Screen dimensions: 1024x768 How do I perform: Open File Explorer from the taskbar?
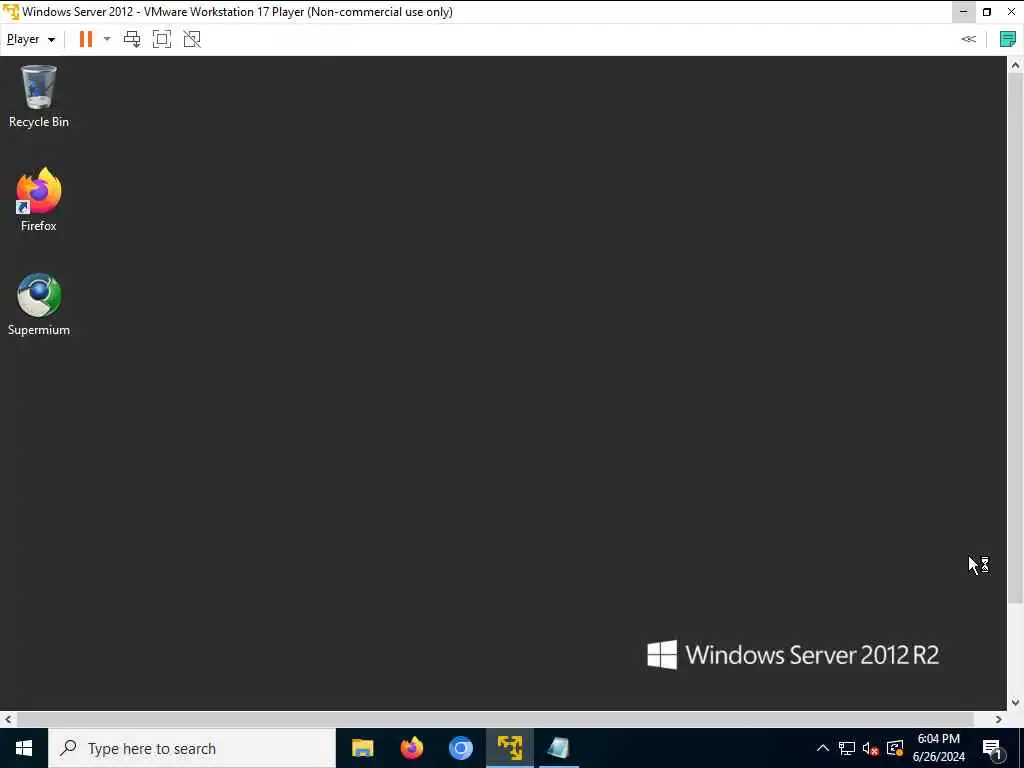coord(362,748)
